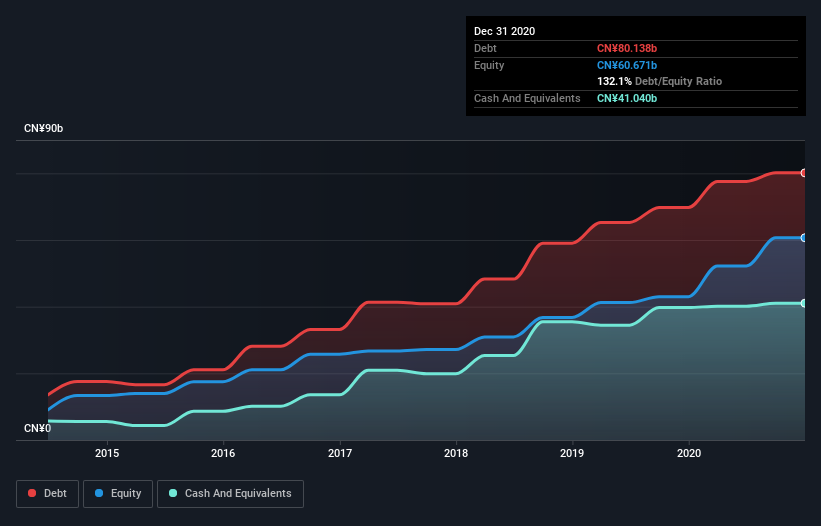Screen dimensions: 821x526
Task: Click the CN¥90b y-axis label
Action: (x=43, y=128)
